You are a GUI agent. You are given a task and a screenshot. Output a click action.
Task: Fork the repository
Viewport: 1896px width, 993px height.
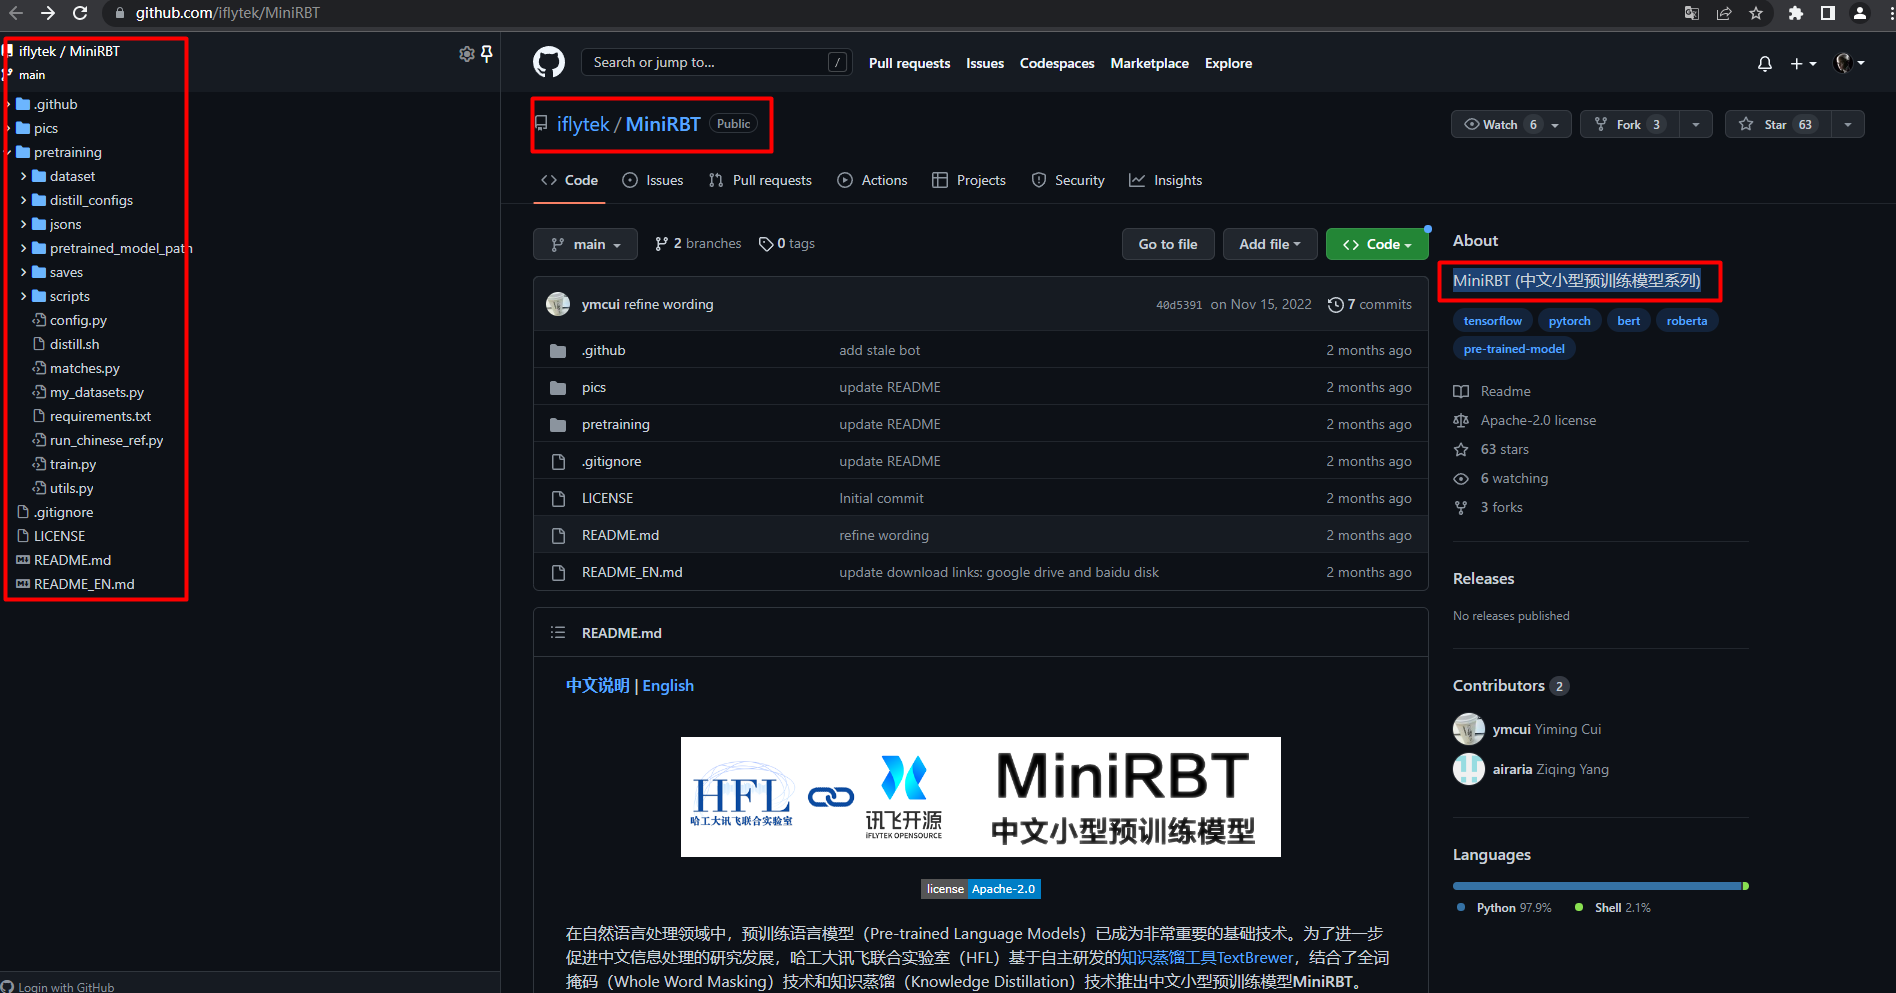[x=1630, y=124]
